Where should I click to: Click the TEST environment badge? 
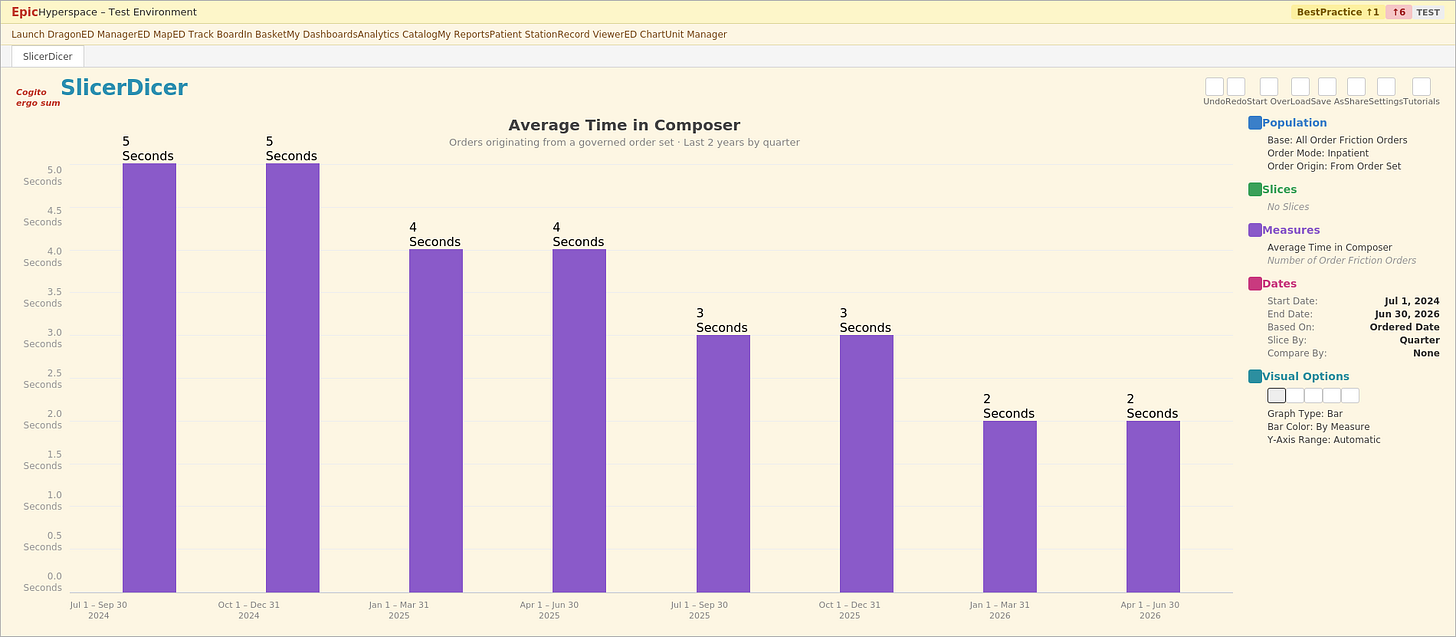(x=1428, y=12)
